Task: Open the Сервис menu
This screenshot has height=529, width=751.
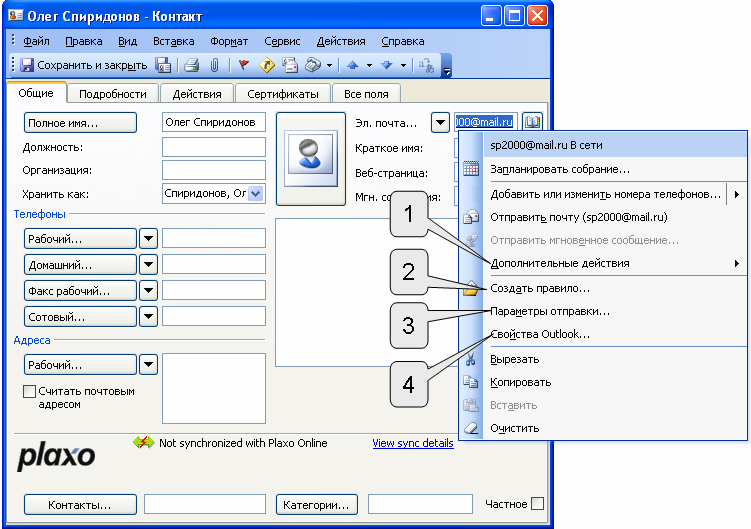Action: click(x=282, y=41)
